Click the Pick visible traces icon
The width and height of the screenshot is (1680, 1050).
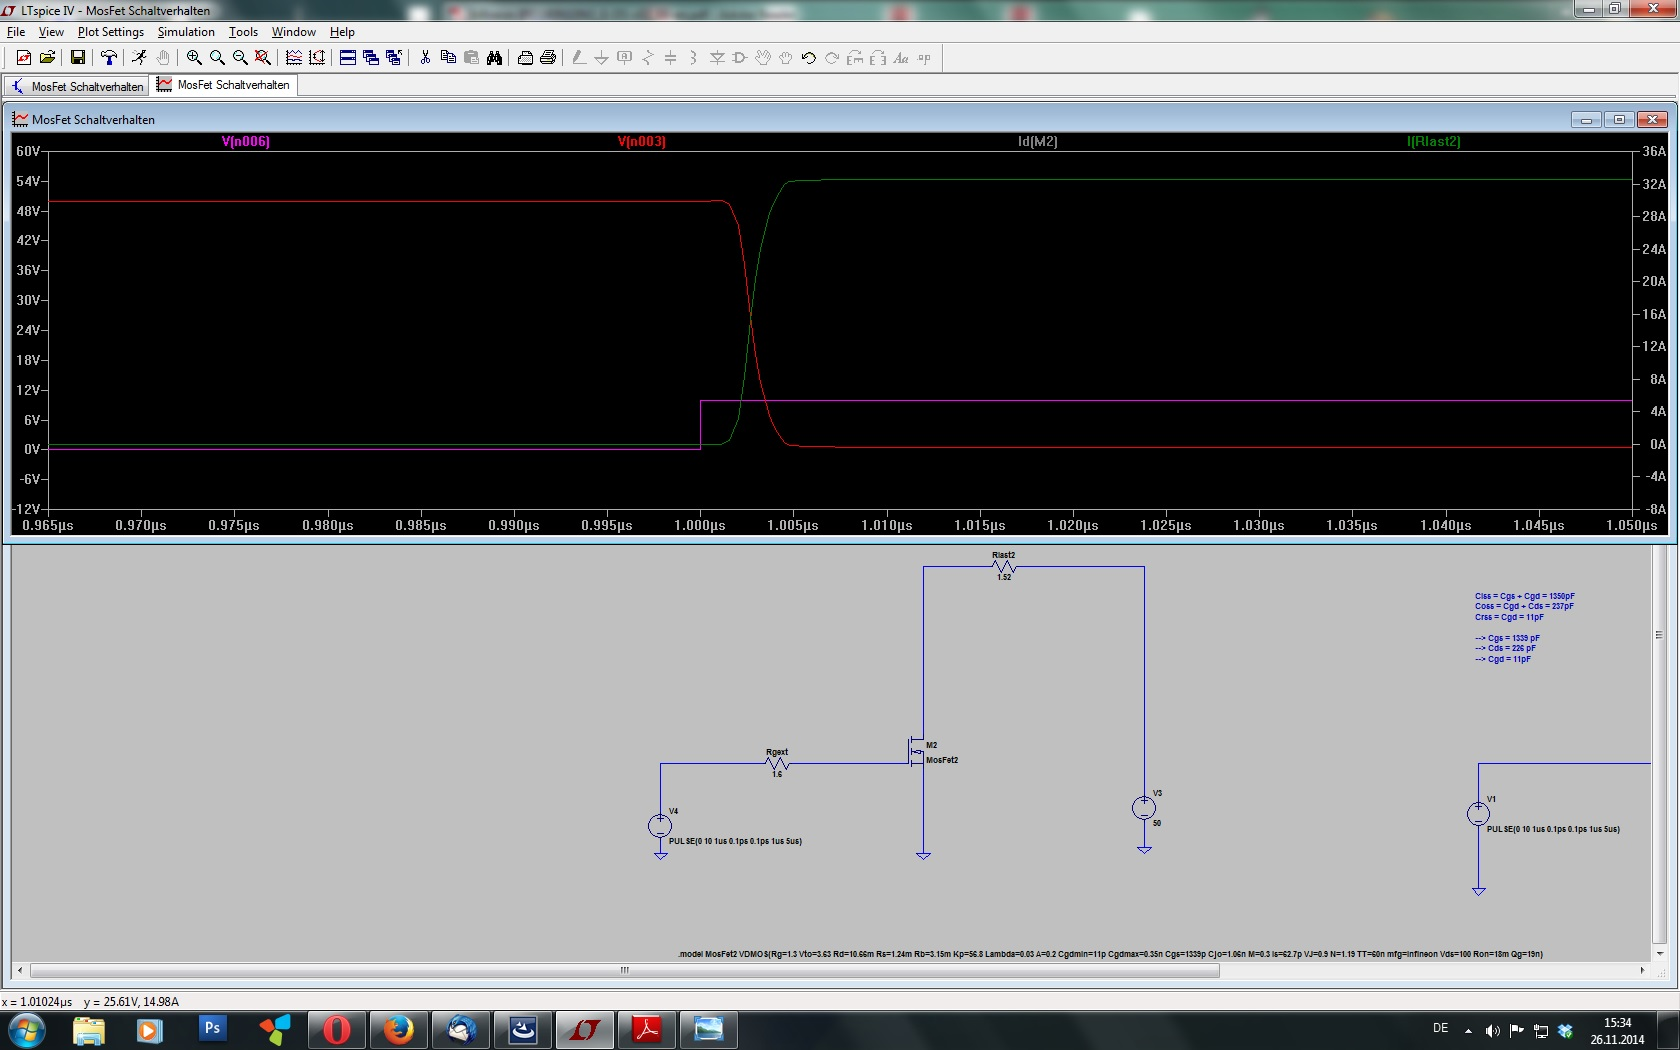point(317,58)
